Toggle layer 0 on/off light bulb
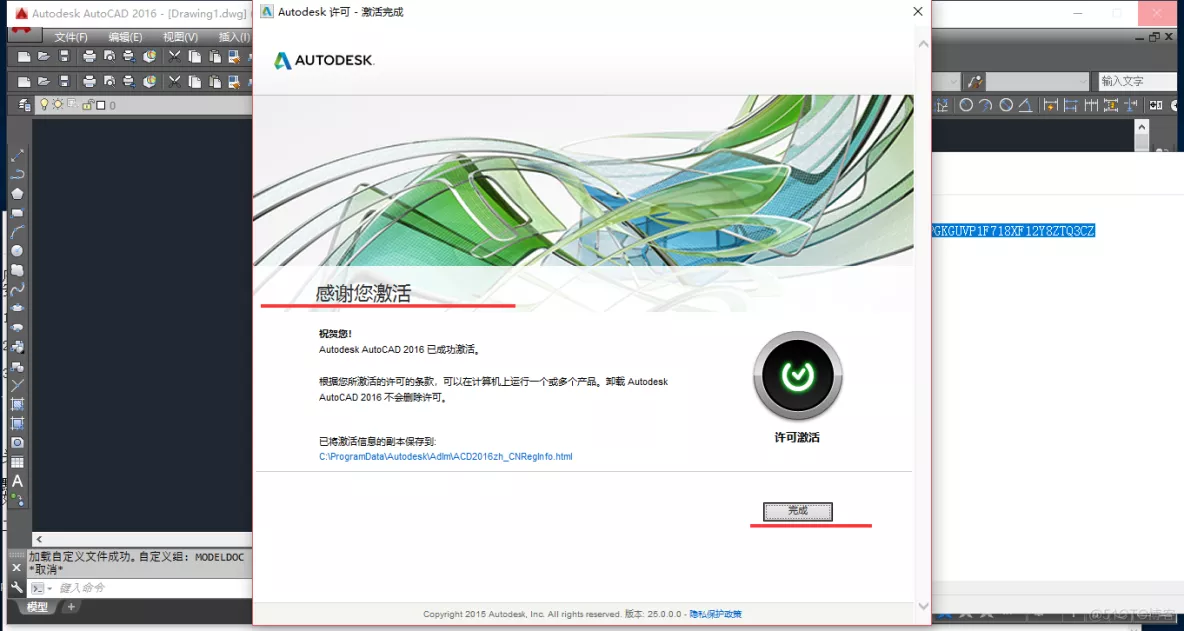This screenshot has height=631, width=1184. (x=44, y=104)
